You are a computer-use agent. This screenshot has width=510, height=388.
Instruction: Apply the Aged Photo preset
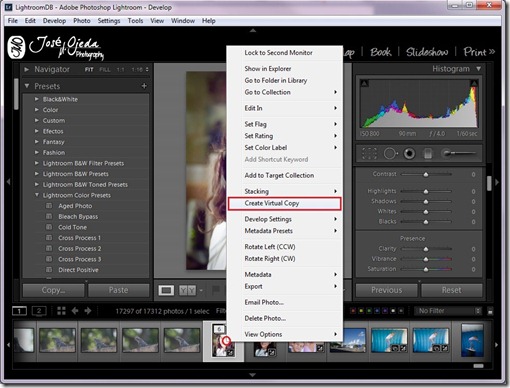click(x=75, y=206)
